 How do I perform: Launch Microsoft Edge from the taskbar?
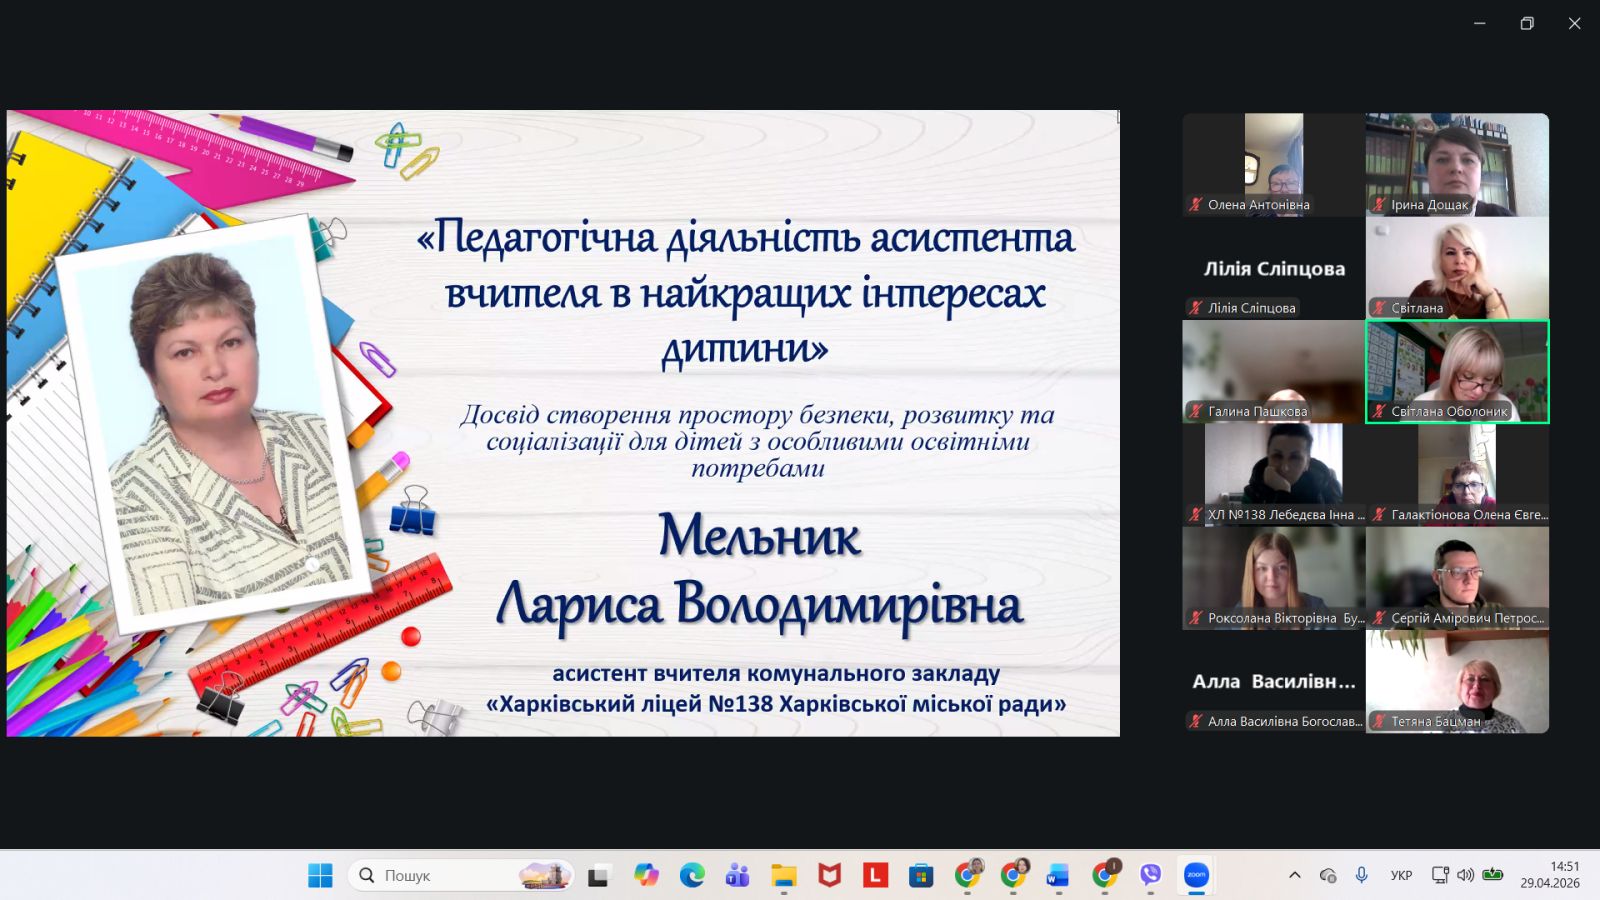tap(692, 875)
